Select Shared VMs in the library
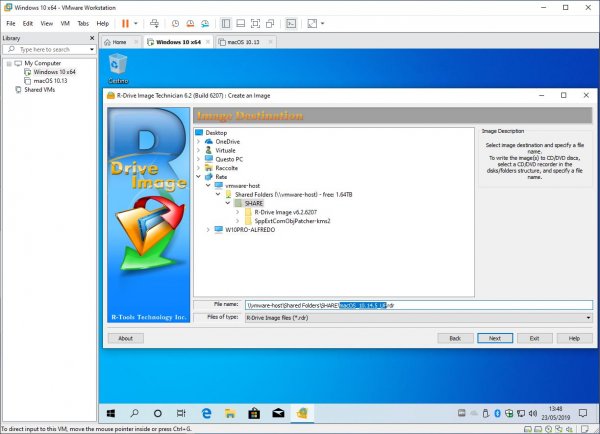Screen dimensions: 600x434 [x=39, y=90]
